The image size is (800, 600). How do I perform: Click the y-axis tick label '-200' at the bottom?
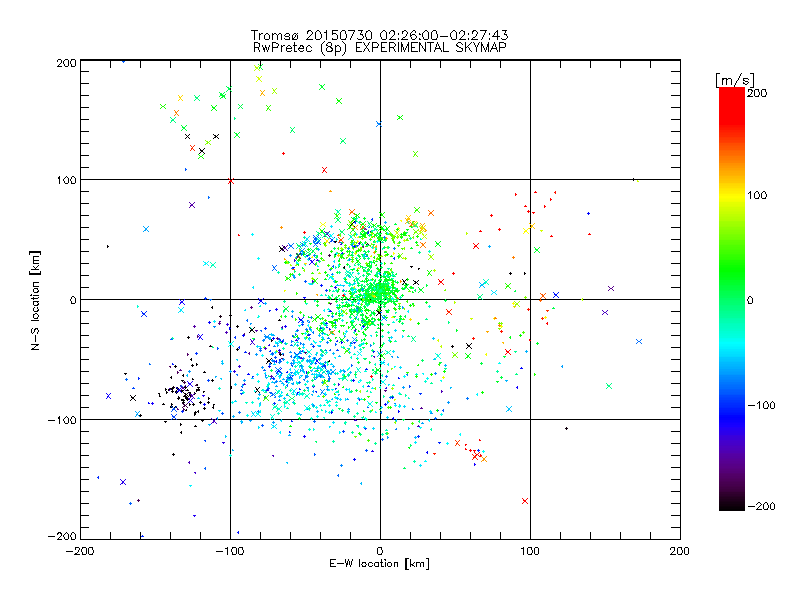62,536
